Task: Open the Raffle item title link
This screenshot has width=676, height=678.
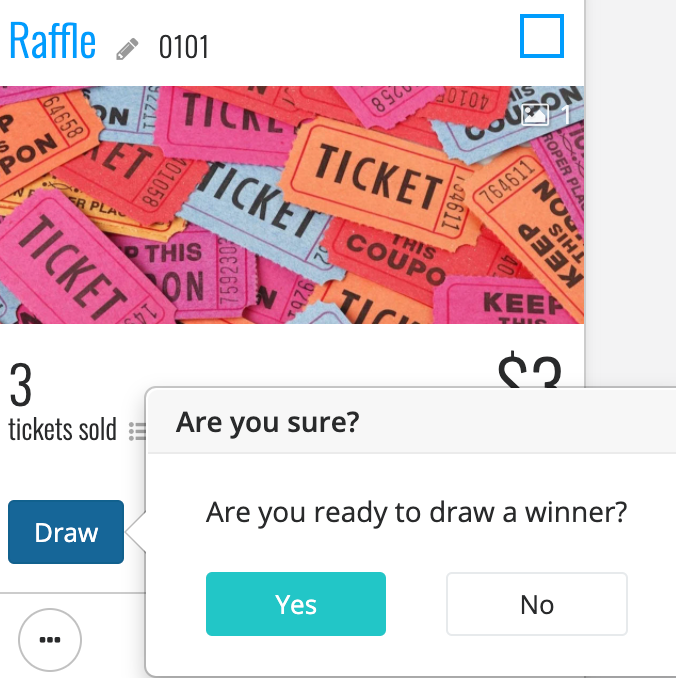Action: point(52,41)
